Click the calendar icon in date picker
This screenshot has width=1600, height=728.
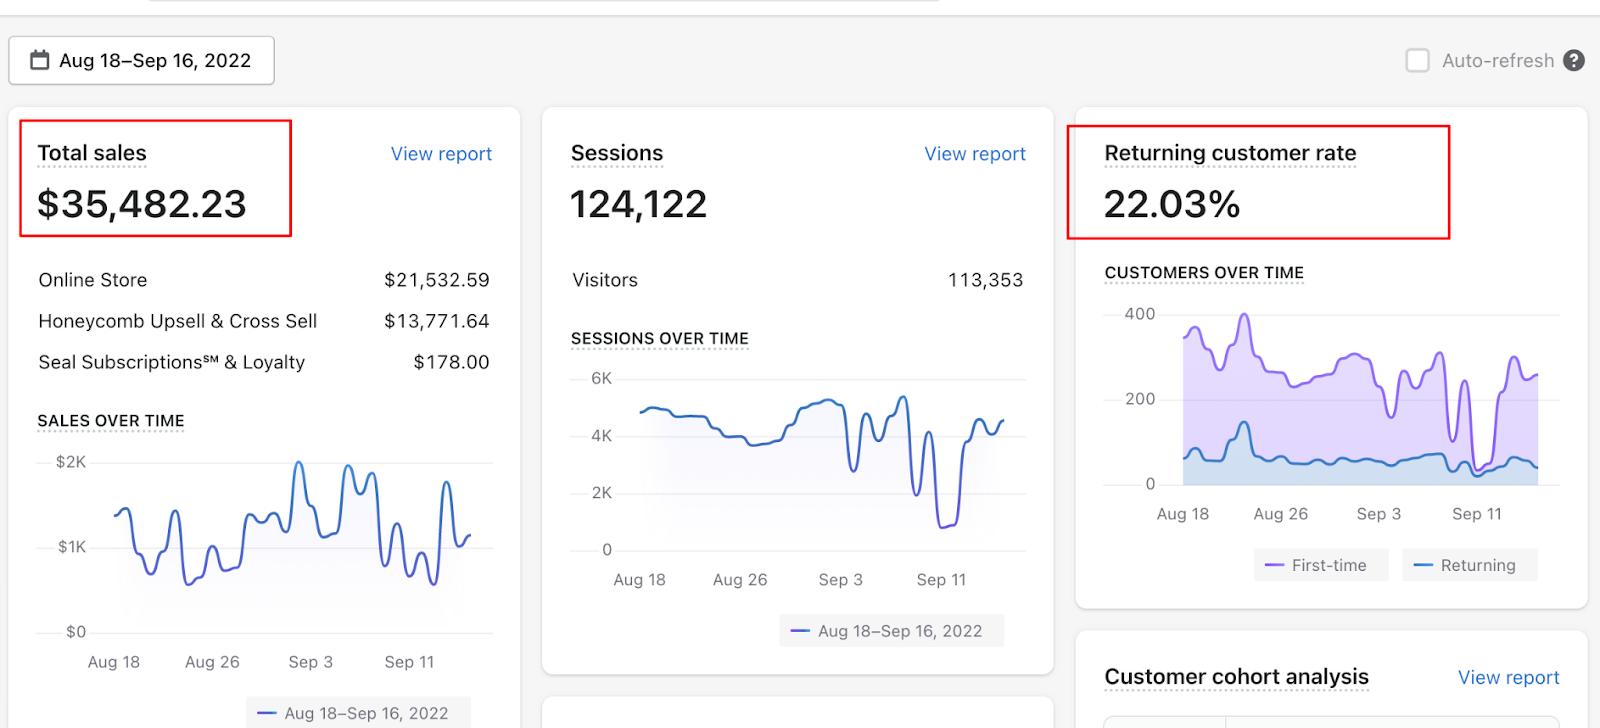[40, 60]
